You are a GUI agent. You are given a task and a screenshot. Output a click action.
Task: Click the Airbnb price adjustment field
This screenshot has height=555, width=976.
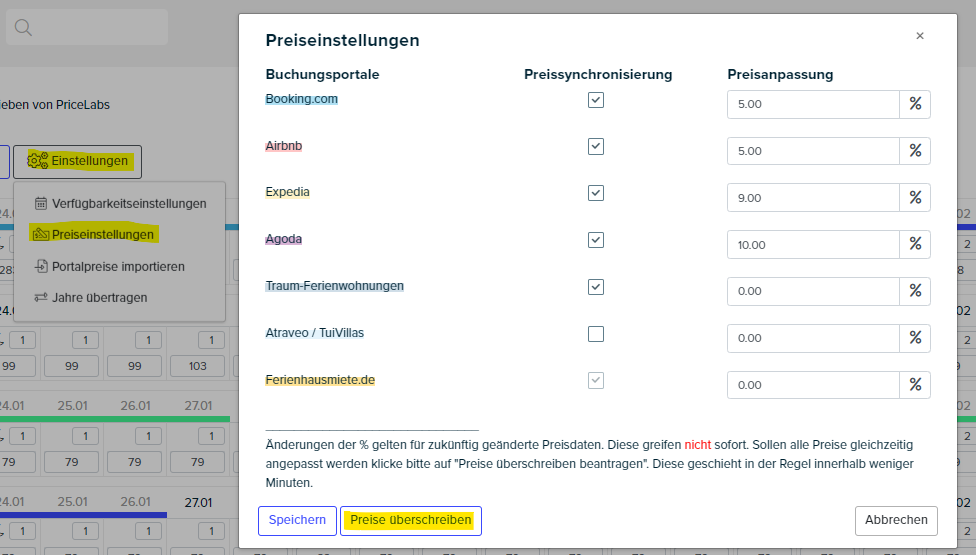click(x=813, y=151)
